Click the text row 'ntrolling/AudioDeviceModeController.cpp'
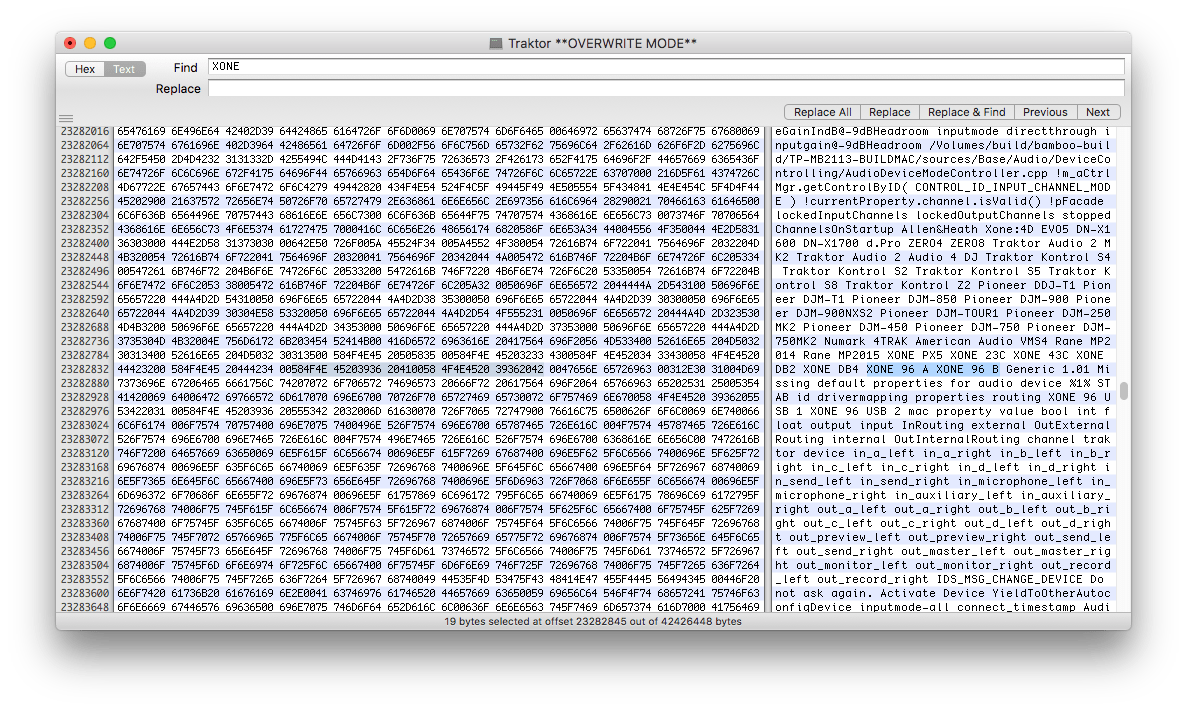Image resolution: width=1187 pixels, height=710 pixels. coord(942,173)
